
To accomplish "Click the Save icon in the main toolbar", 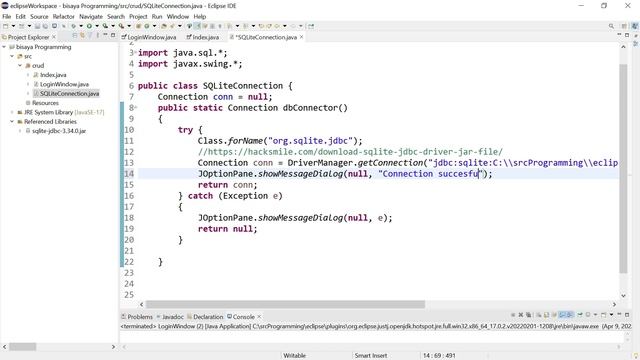I will coord(37,26).
